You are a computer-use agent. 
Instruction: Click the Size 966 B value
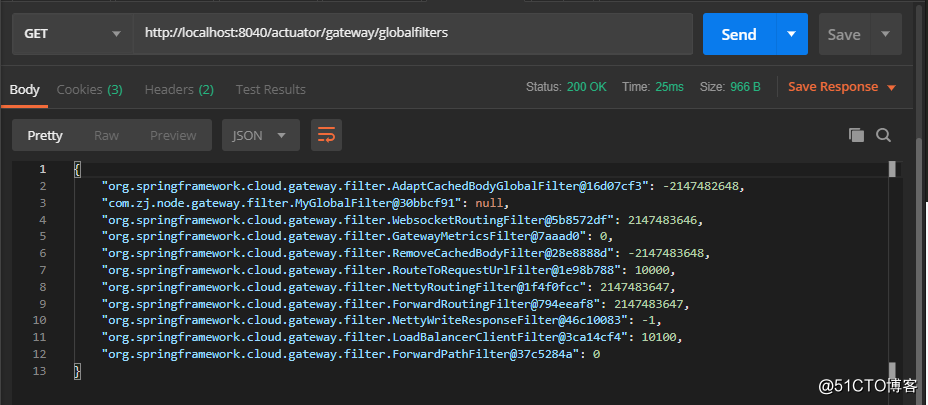point(746,87)
